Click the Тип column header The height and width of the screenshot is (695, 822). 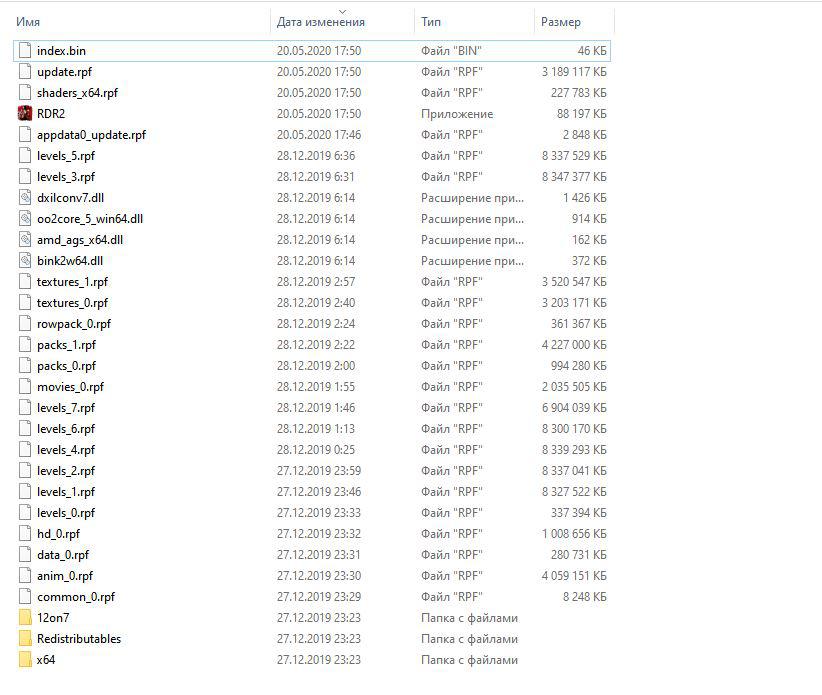(431, 22)
